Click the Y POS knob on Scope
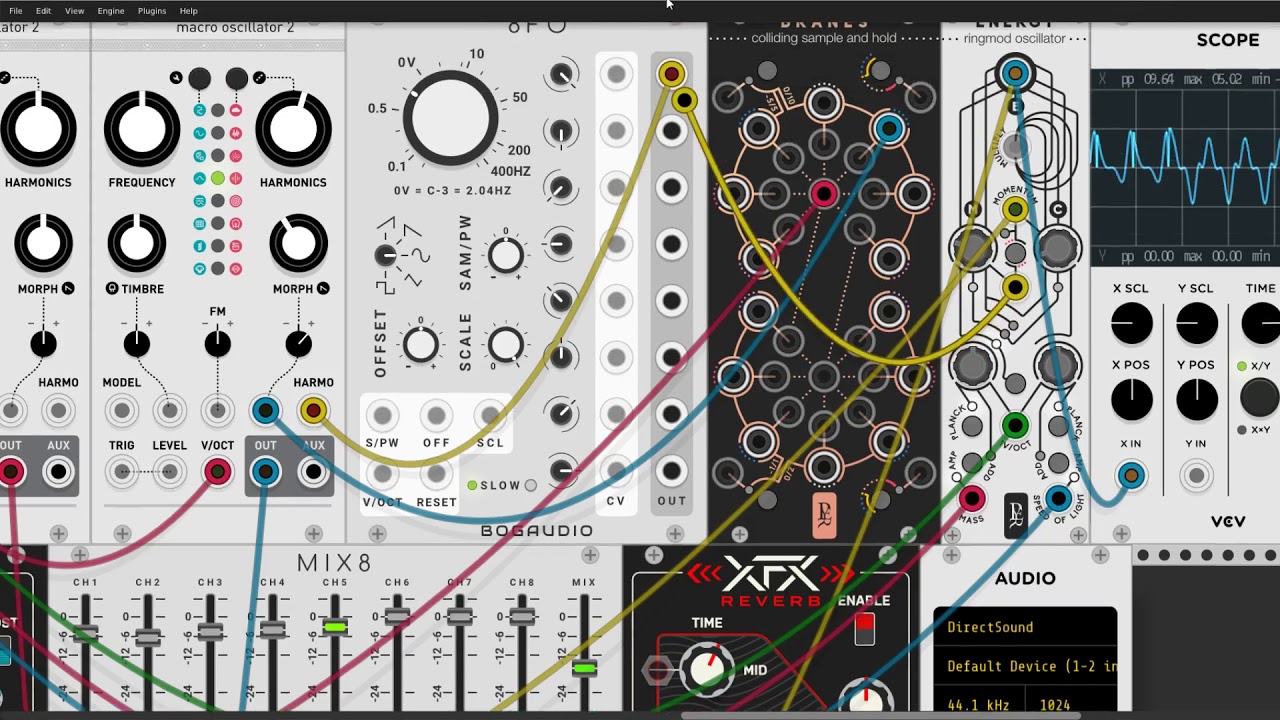1280x720 pixels. coord(1196,400)
